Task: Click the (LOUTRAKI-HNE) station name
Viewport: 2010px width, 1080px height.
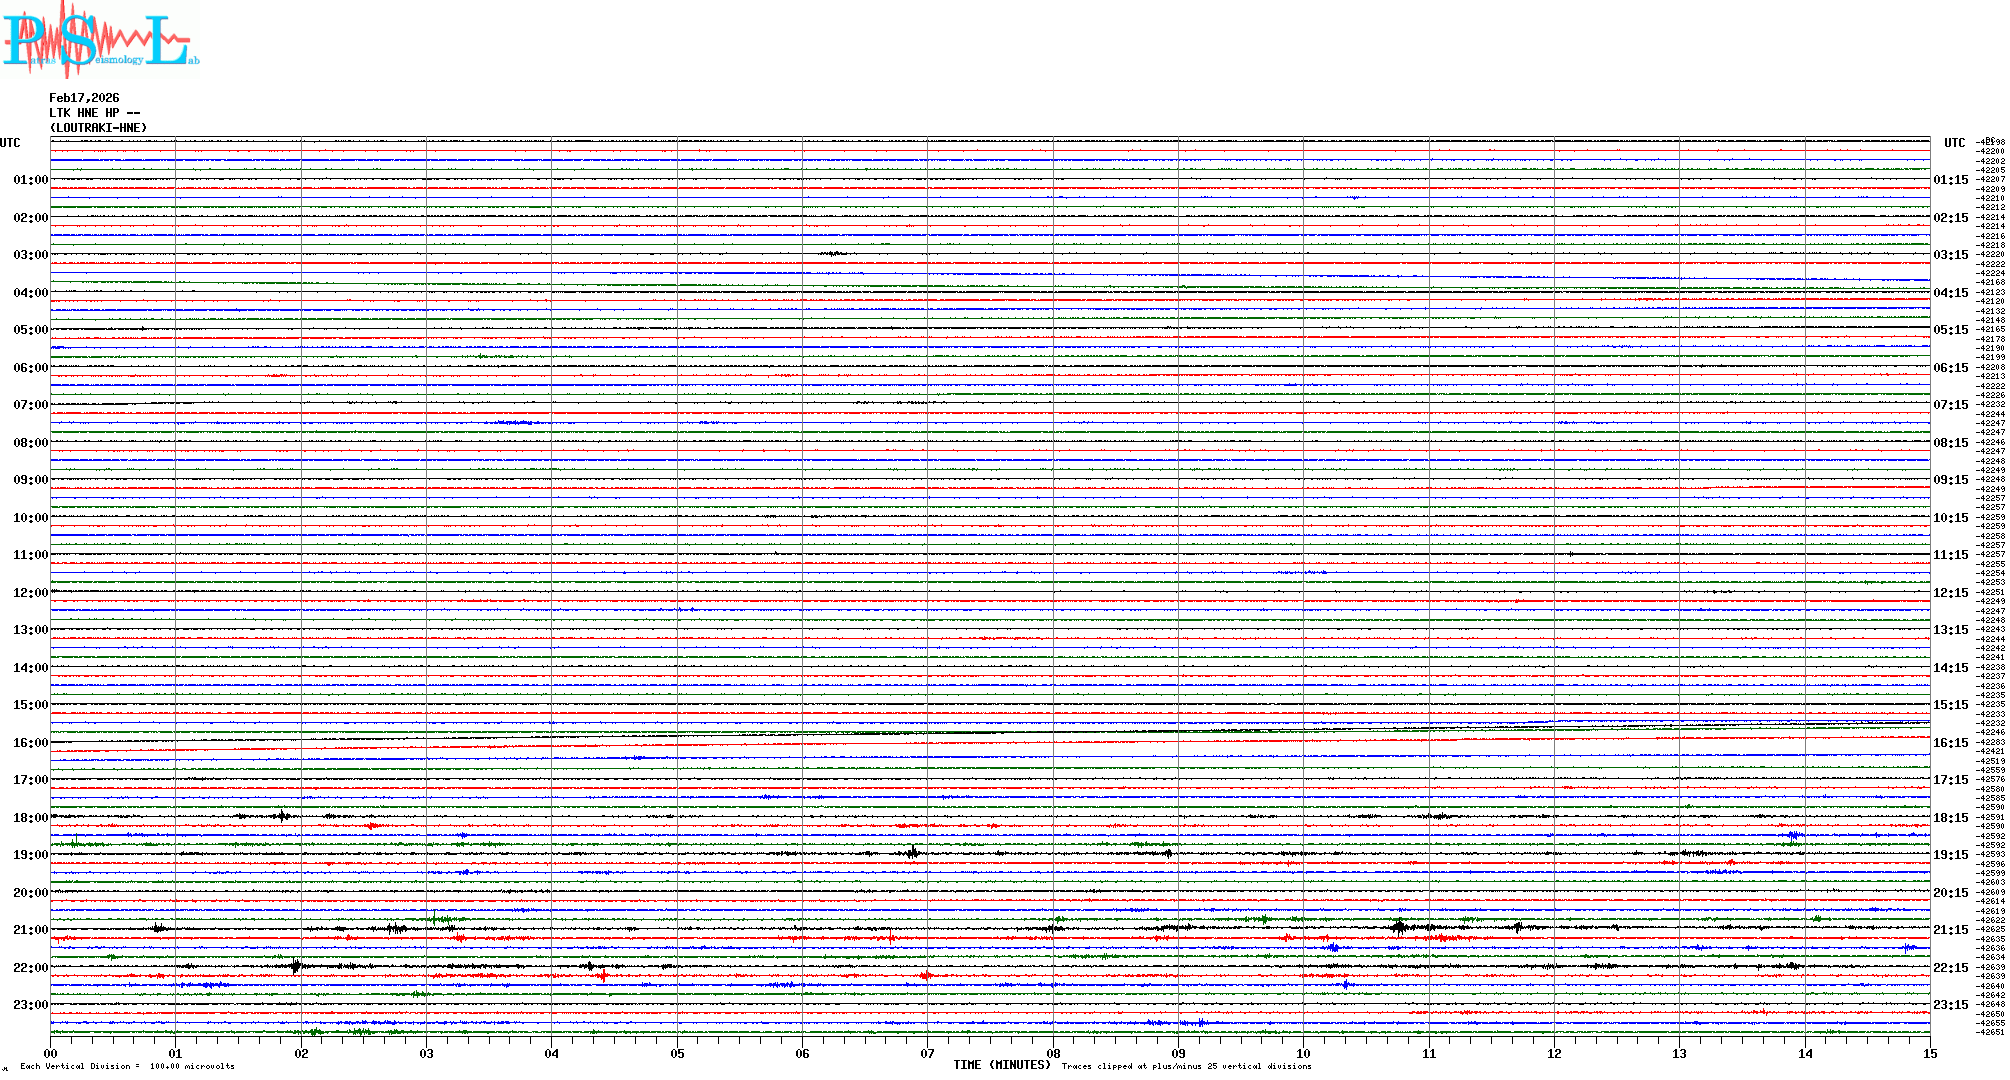Action: pos(98,128)
